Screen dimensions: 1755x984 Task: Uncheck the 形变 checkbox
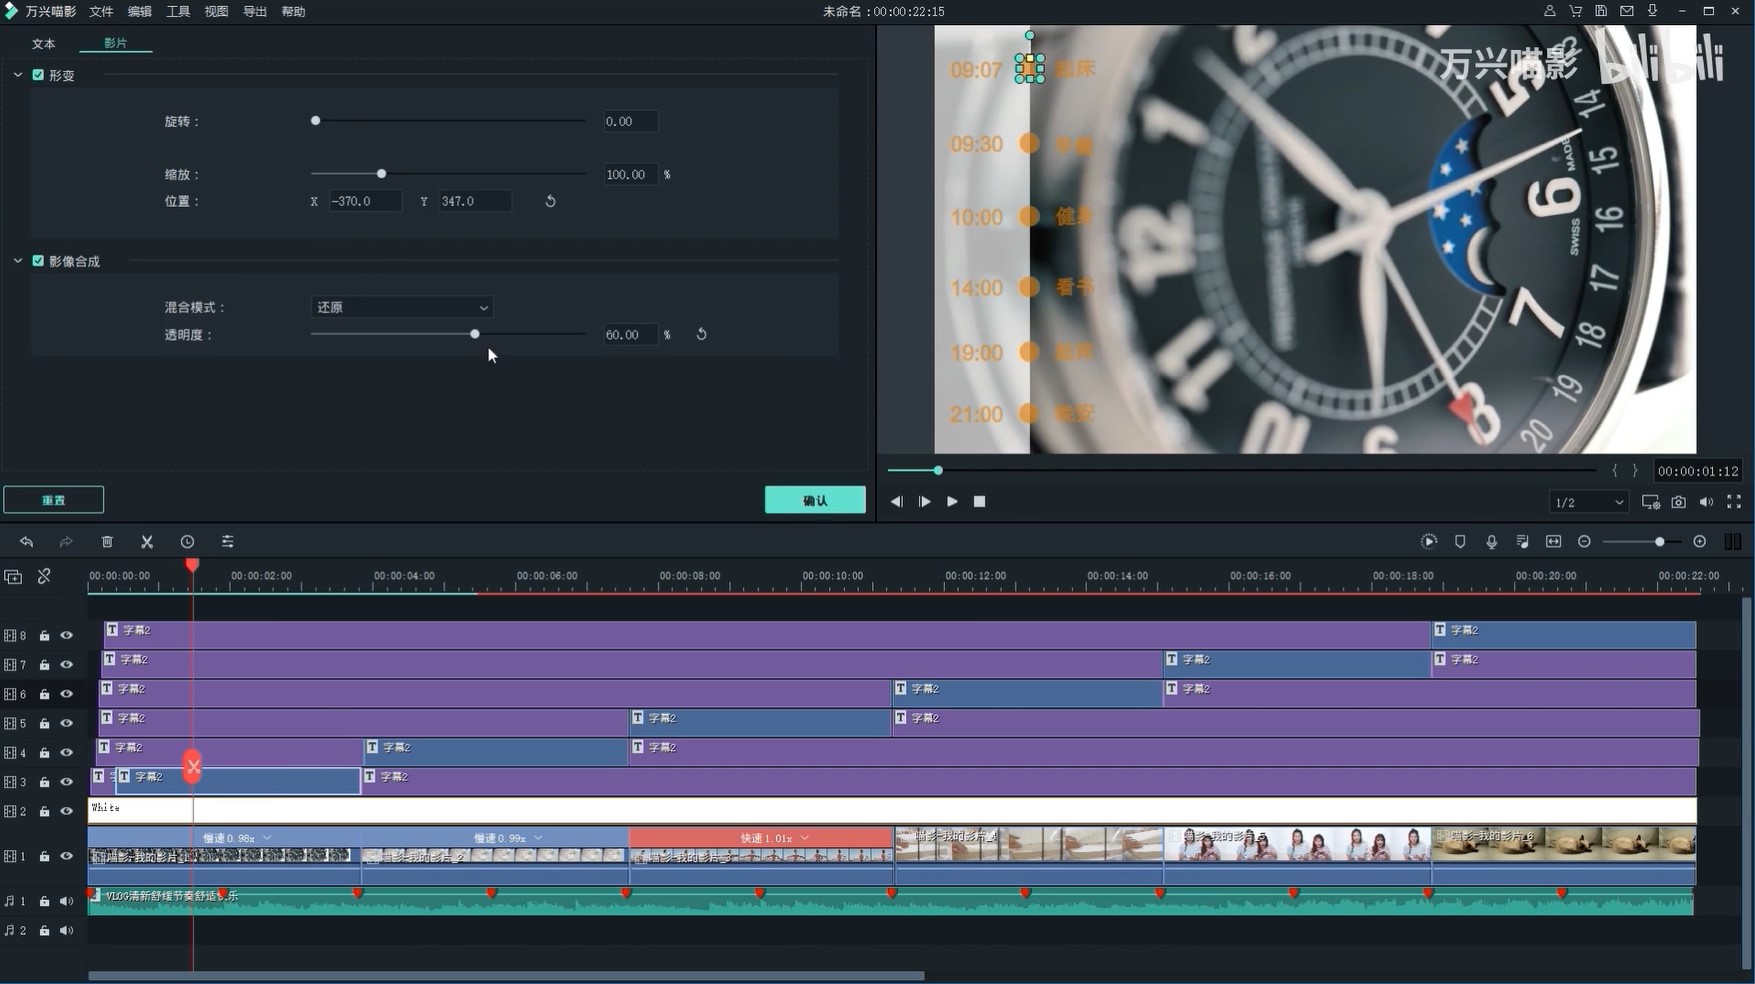pyautogui.click(x=38, y=75)
